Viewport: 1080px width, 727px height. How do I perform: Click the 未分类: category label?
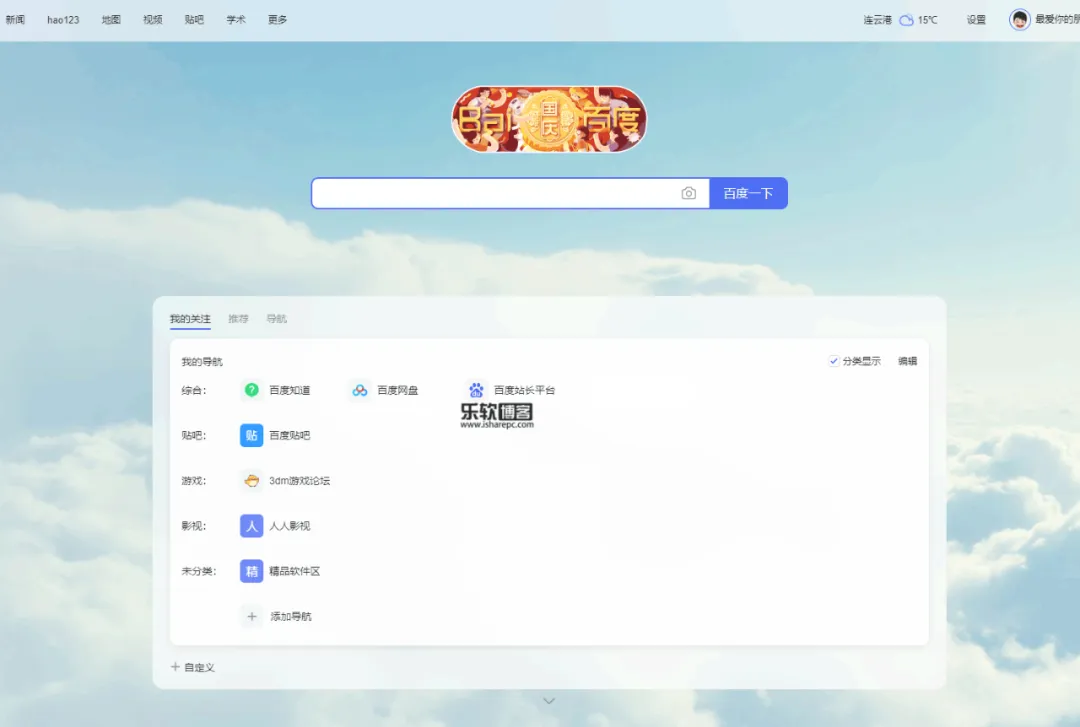(x=198, y=571)
